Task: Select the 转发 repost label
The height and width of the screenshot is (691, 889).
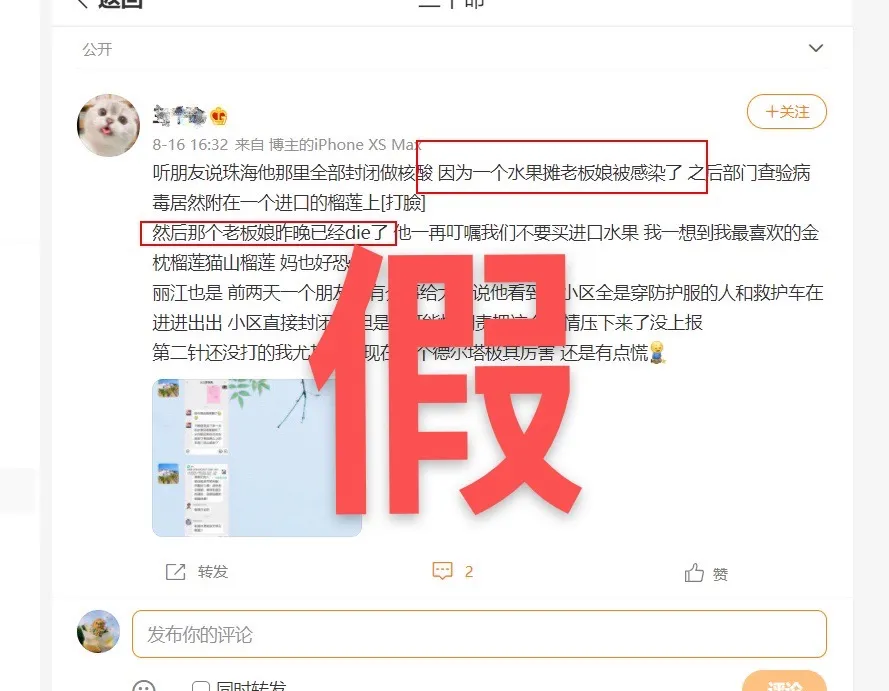Action: [x=213, y=572]
